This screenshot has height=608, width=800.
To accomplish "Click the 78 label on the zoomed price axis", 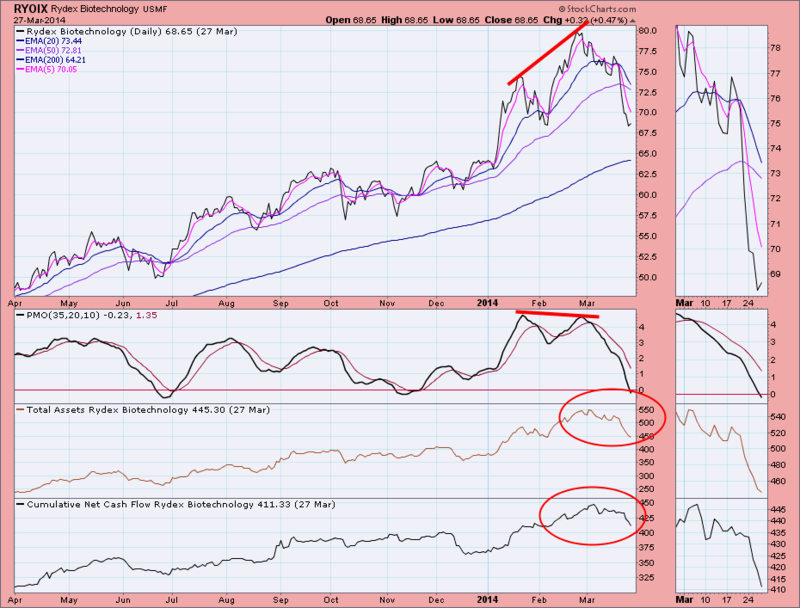I will pyautogui.click(x=776, y=48).
